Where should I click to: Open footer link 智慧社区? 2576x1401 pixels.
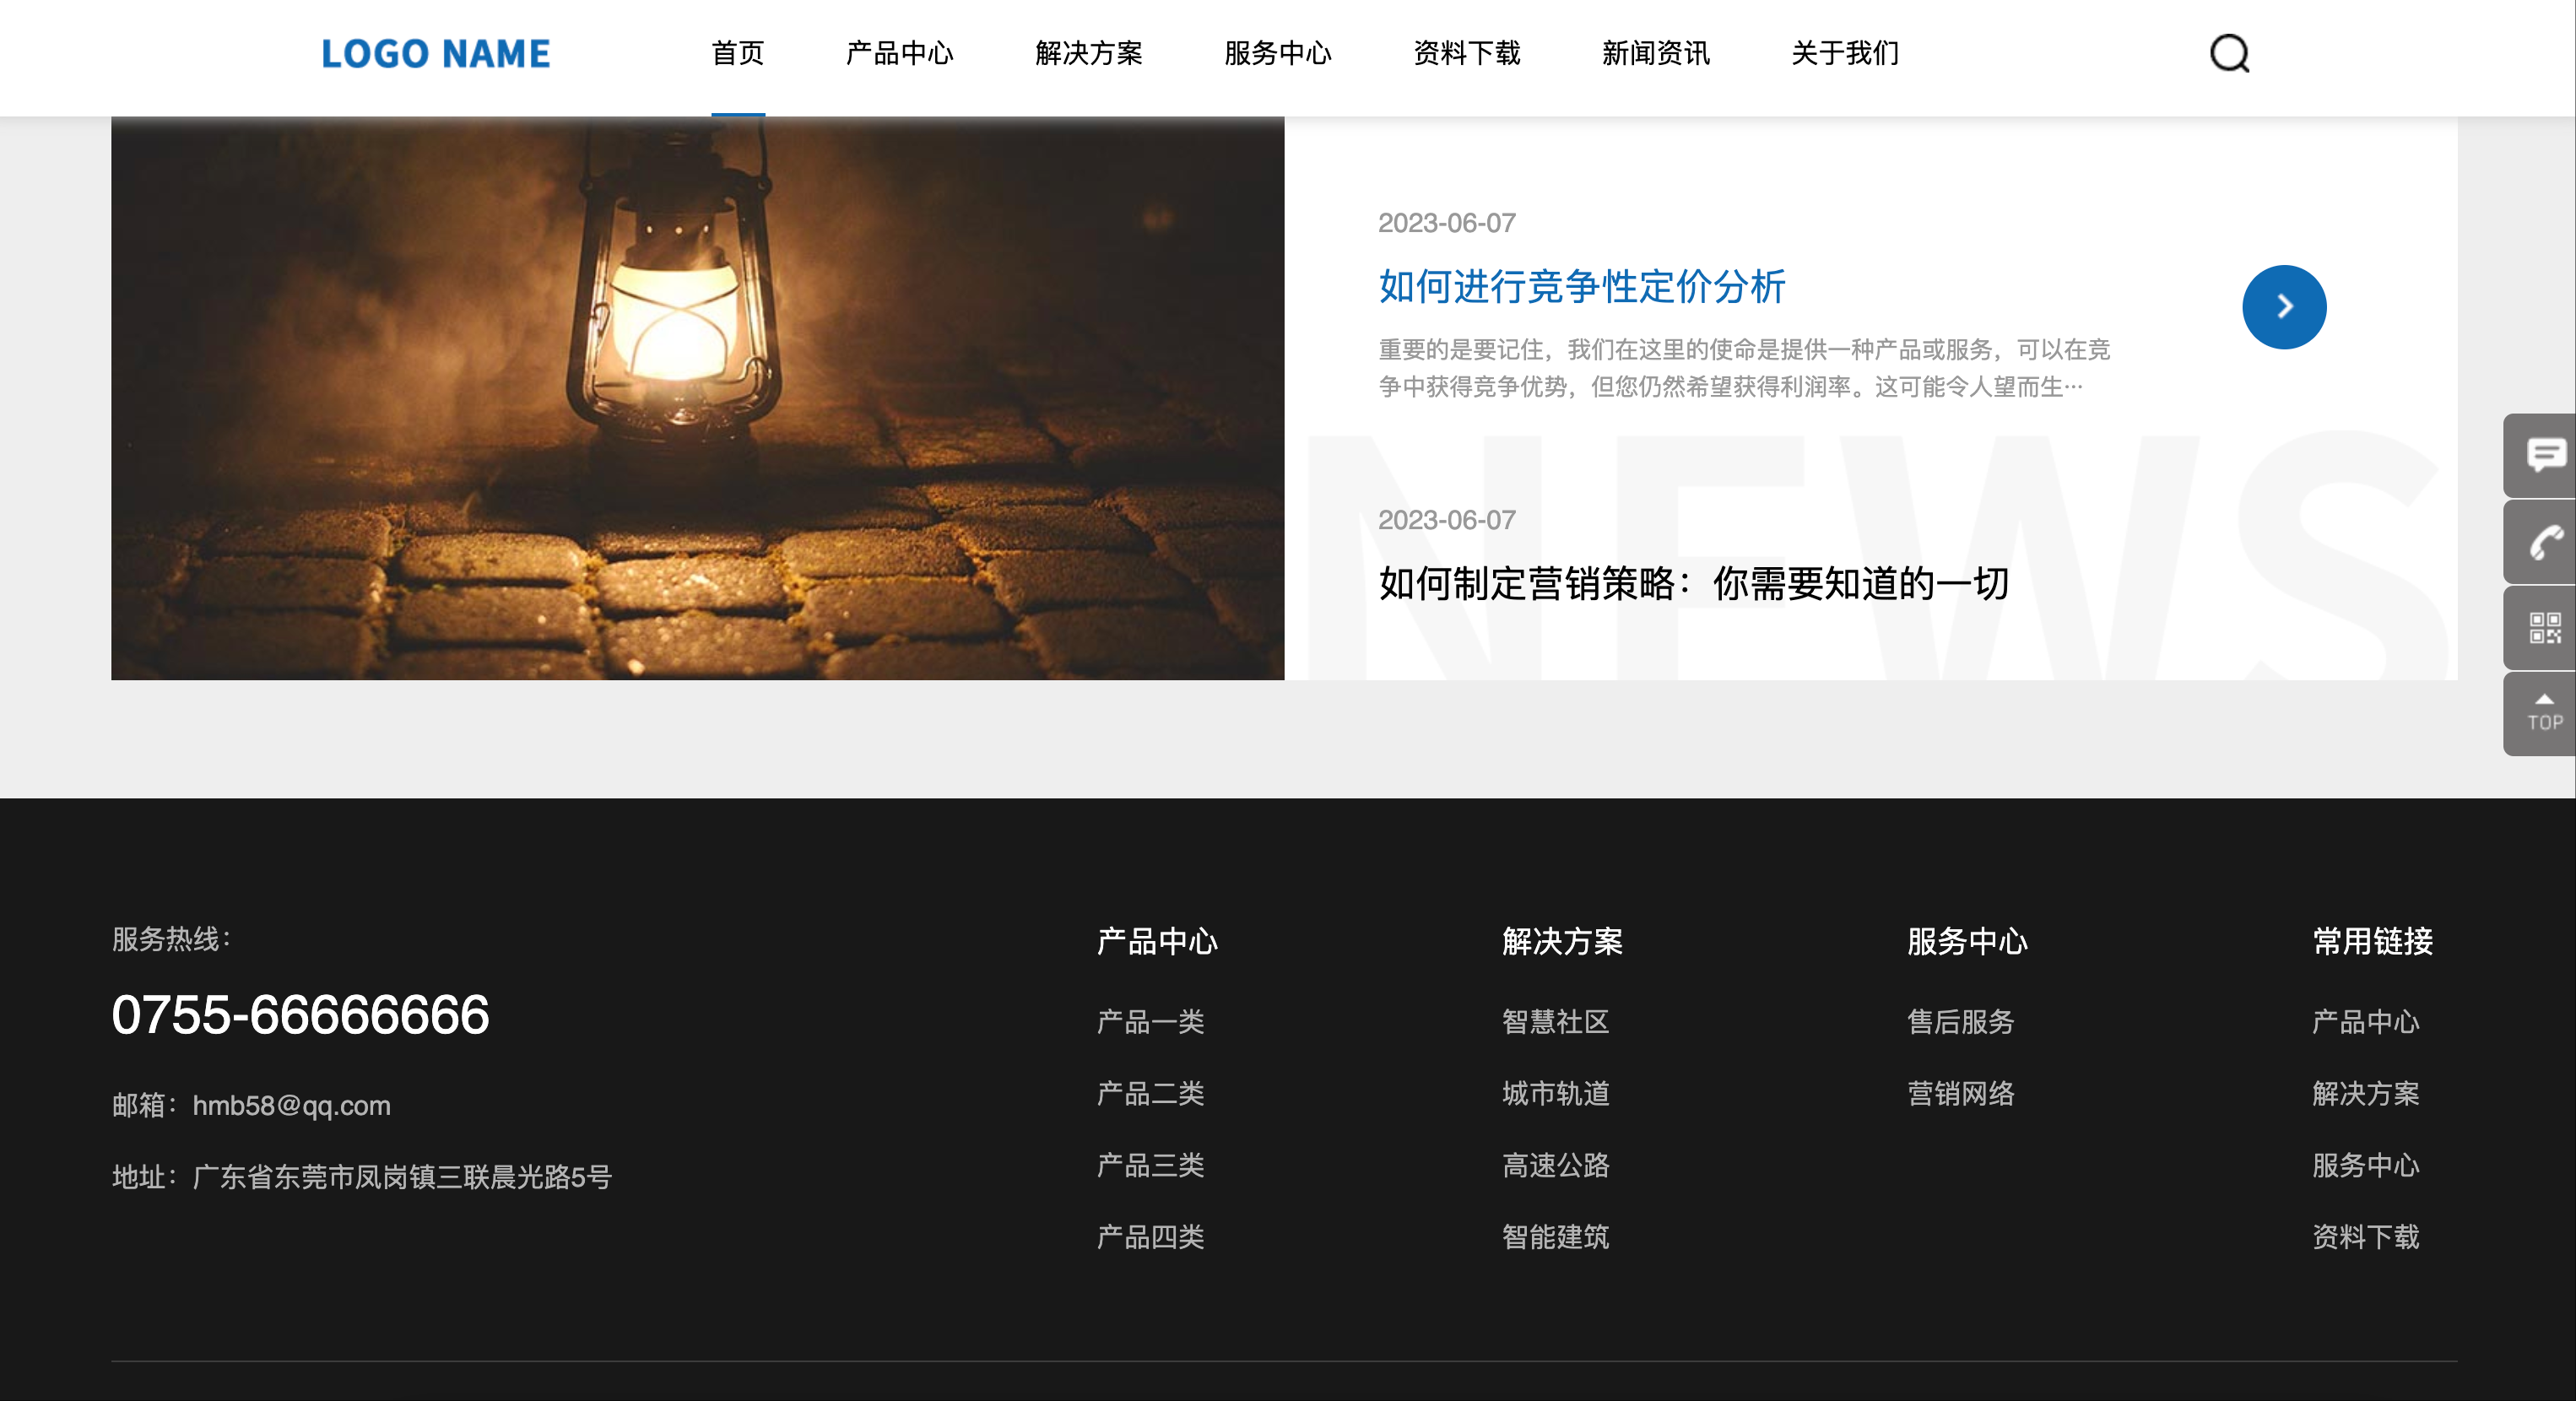click(x=1556, y=1022)
